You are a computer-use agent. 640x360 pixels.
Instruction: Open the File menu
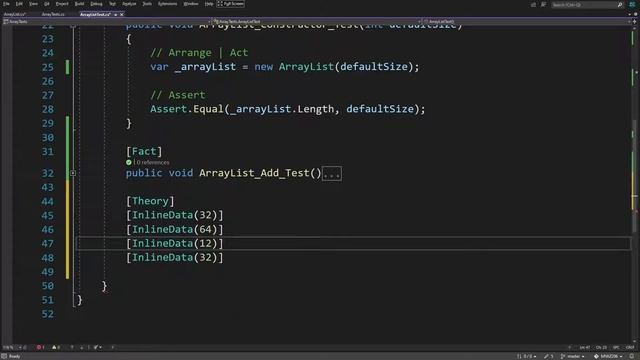pyautogui.click(x=6, y=4)
